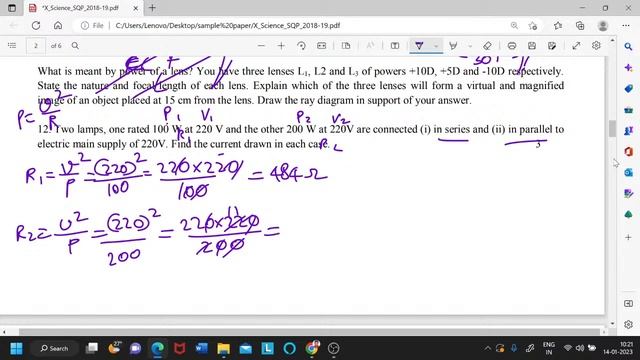Open sidebar Outlook icon
The width and height of the screenshot is (640, 360).
628,173
